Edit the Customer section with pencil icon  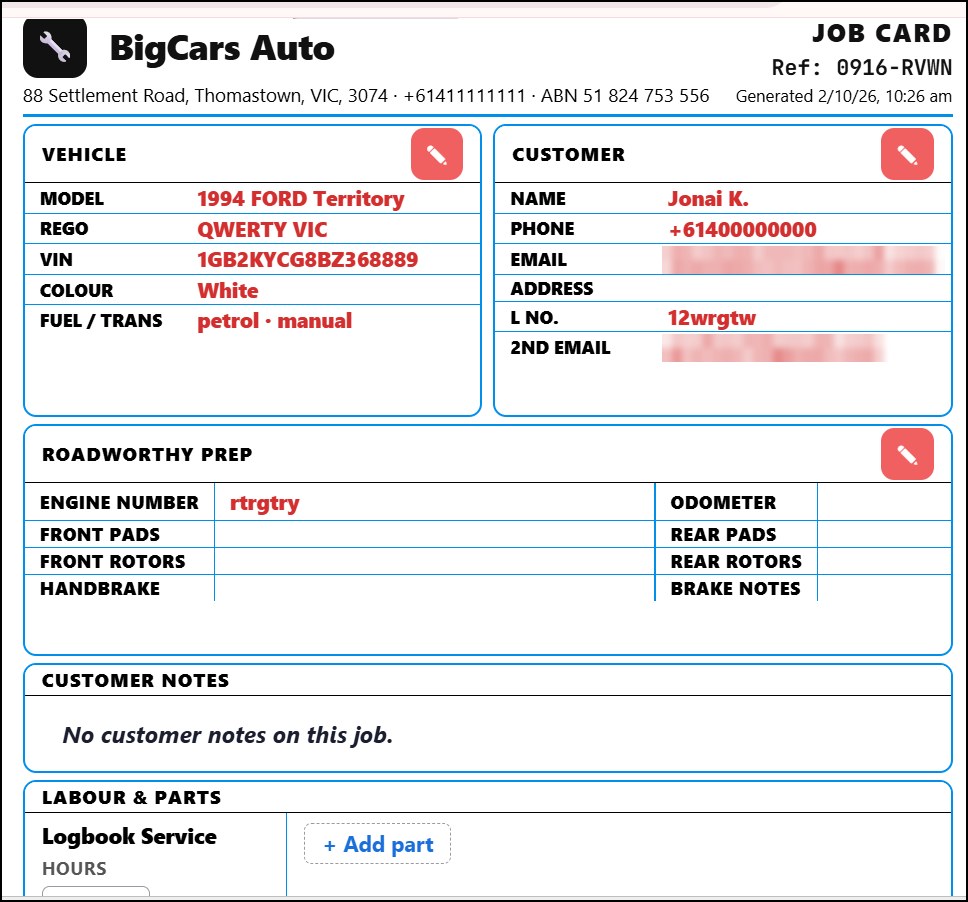907,154
